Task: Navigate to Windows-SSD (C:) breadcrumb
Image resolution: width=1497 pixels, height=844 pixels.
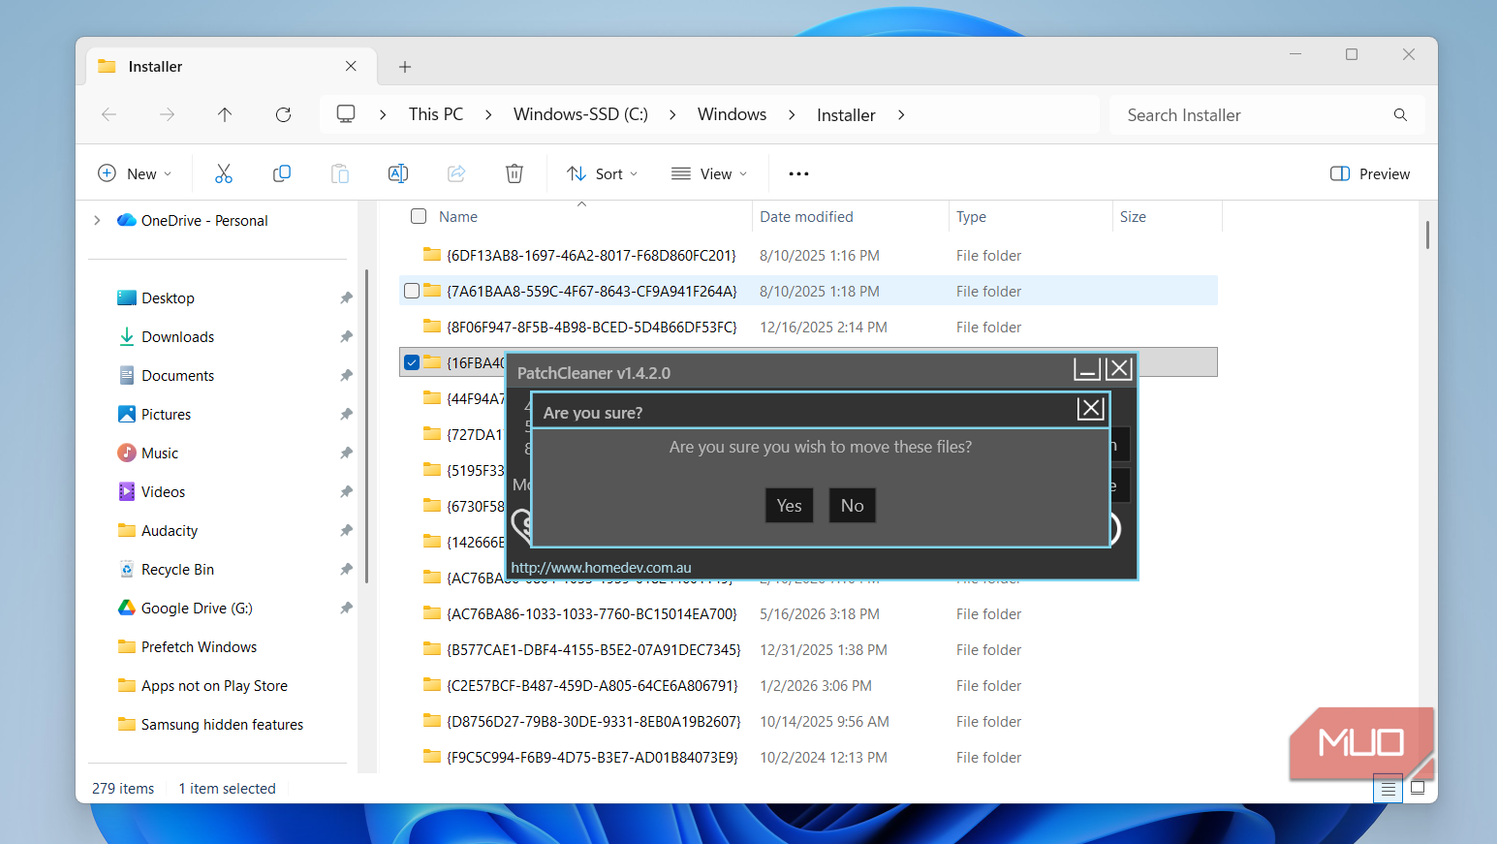Action: click(580, 115)
